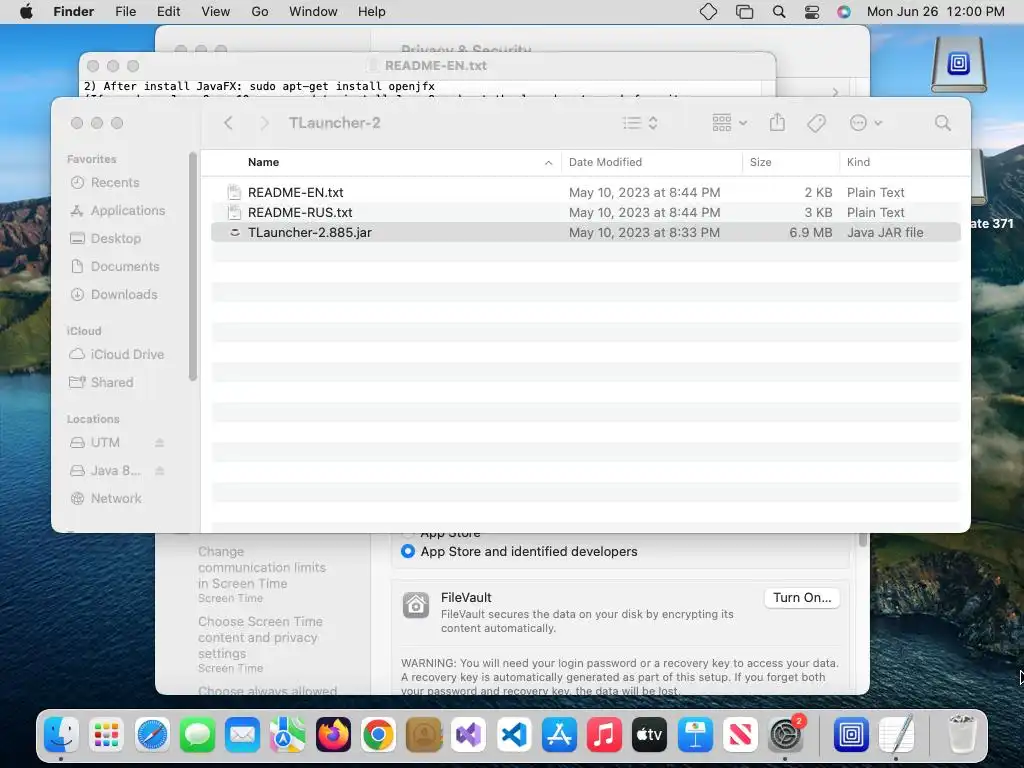Open App Store from the Dock
This screenshot has width=1024, height=768.
point(559,735)
